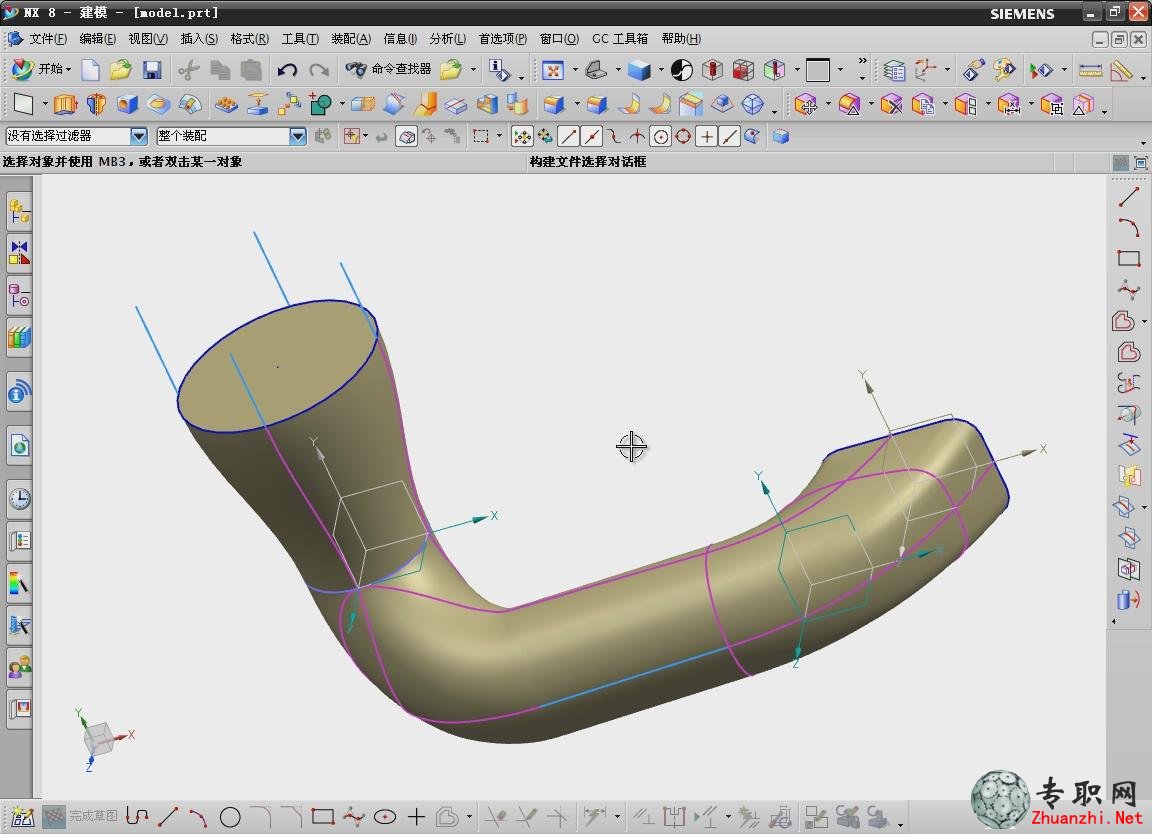Click the background color swatch icon
This screenshot has height=834, width=1152.
[x=818, y=71]
